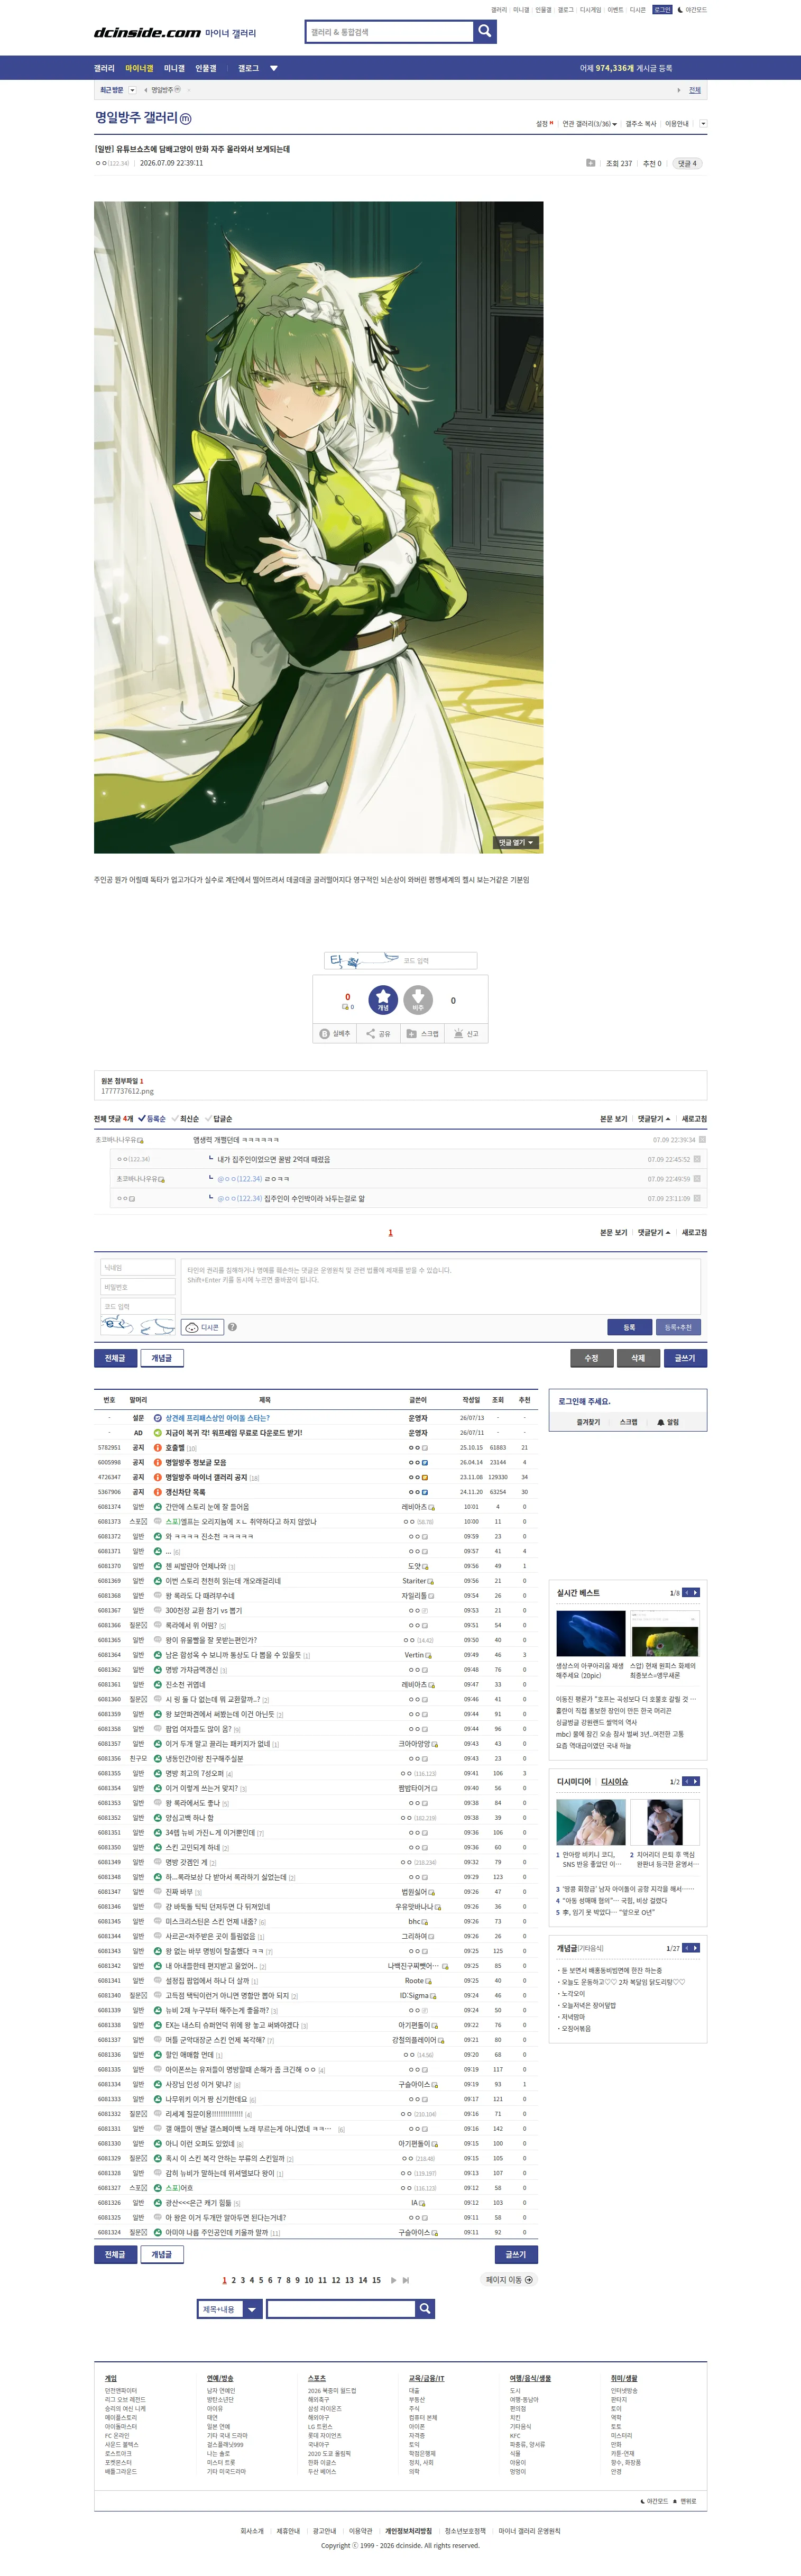Click the magnifier icon in the 제목+내용 search
The image size is (801, 2576).
(425, 2309)
